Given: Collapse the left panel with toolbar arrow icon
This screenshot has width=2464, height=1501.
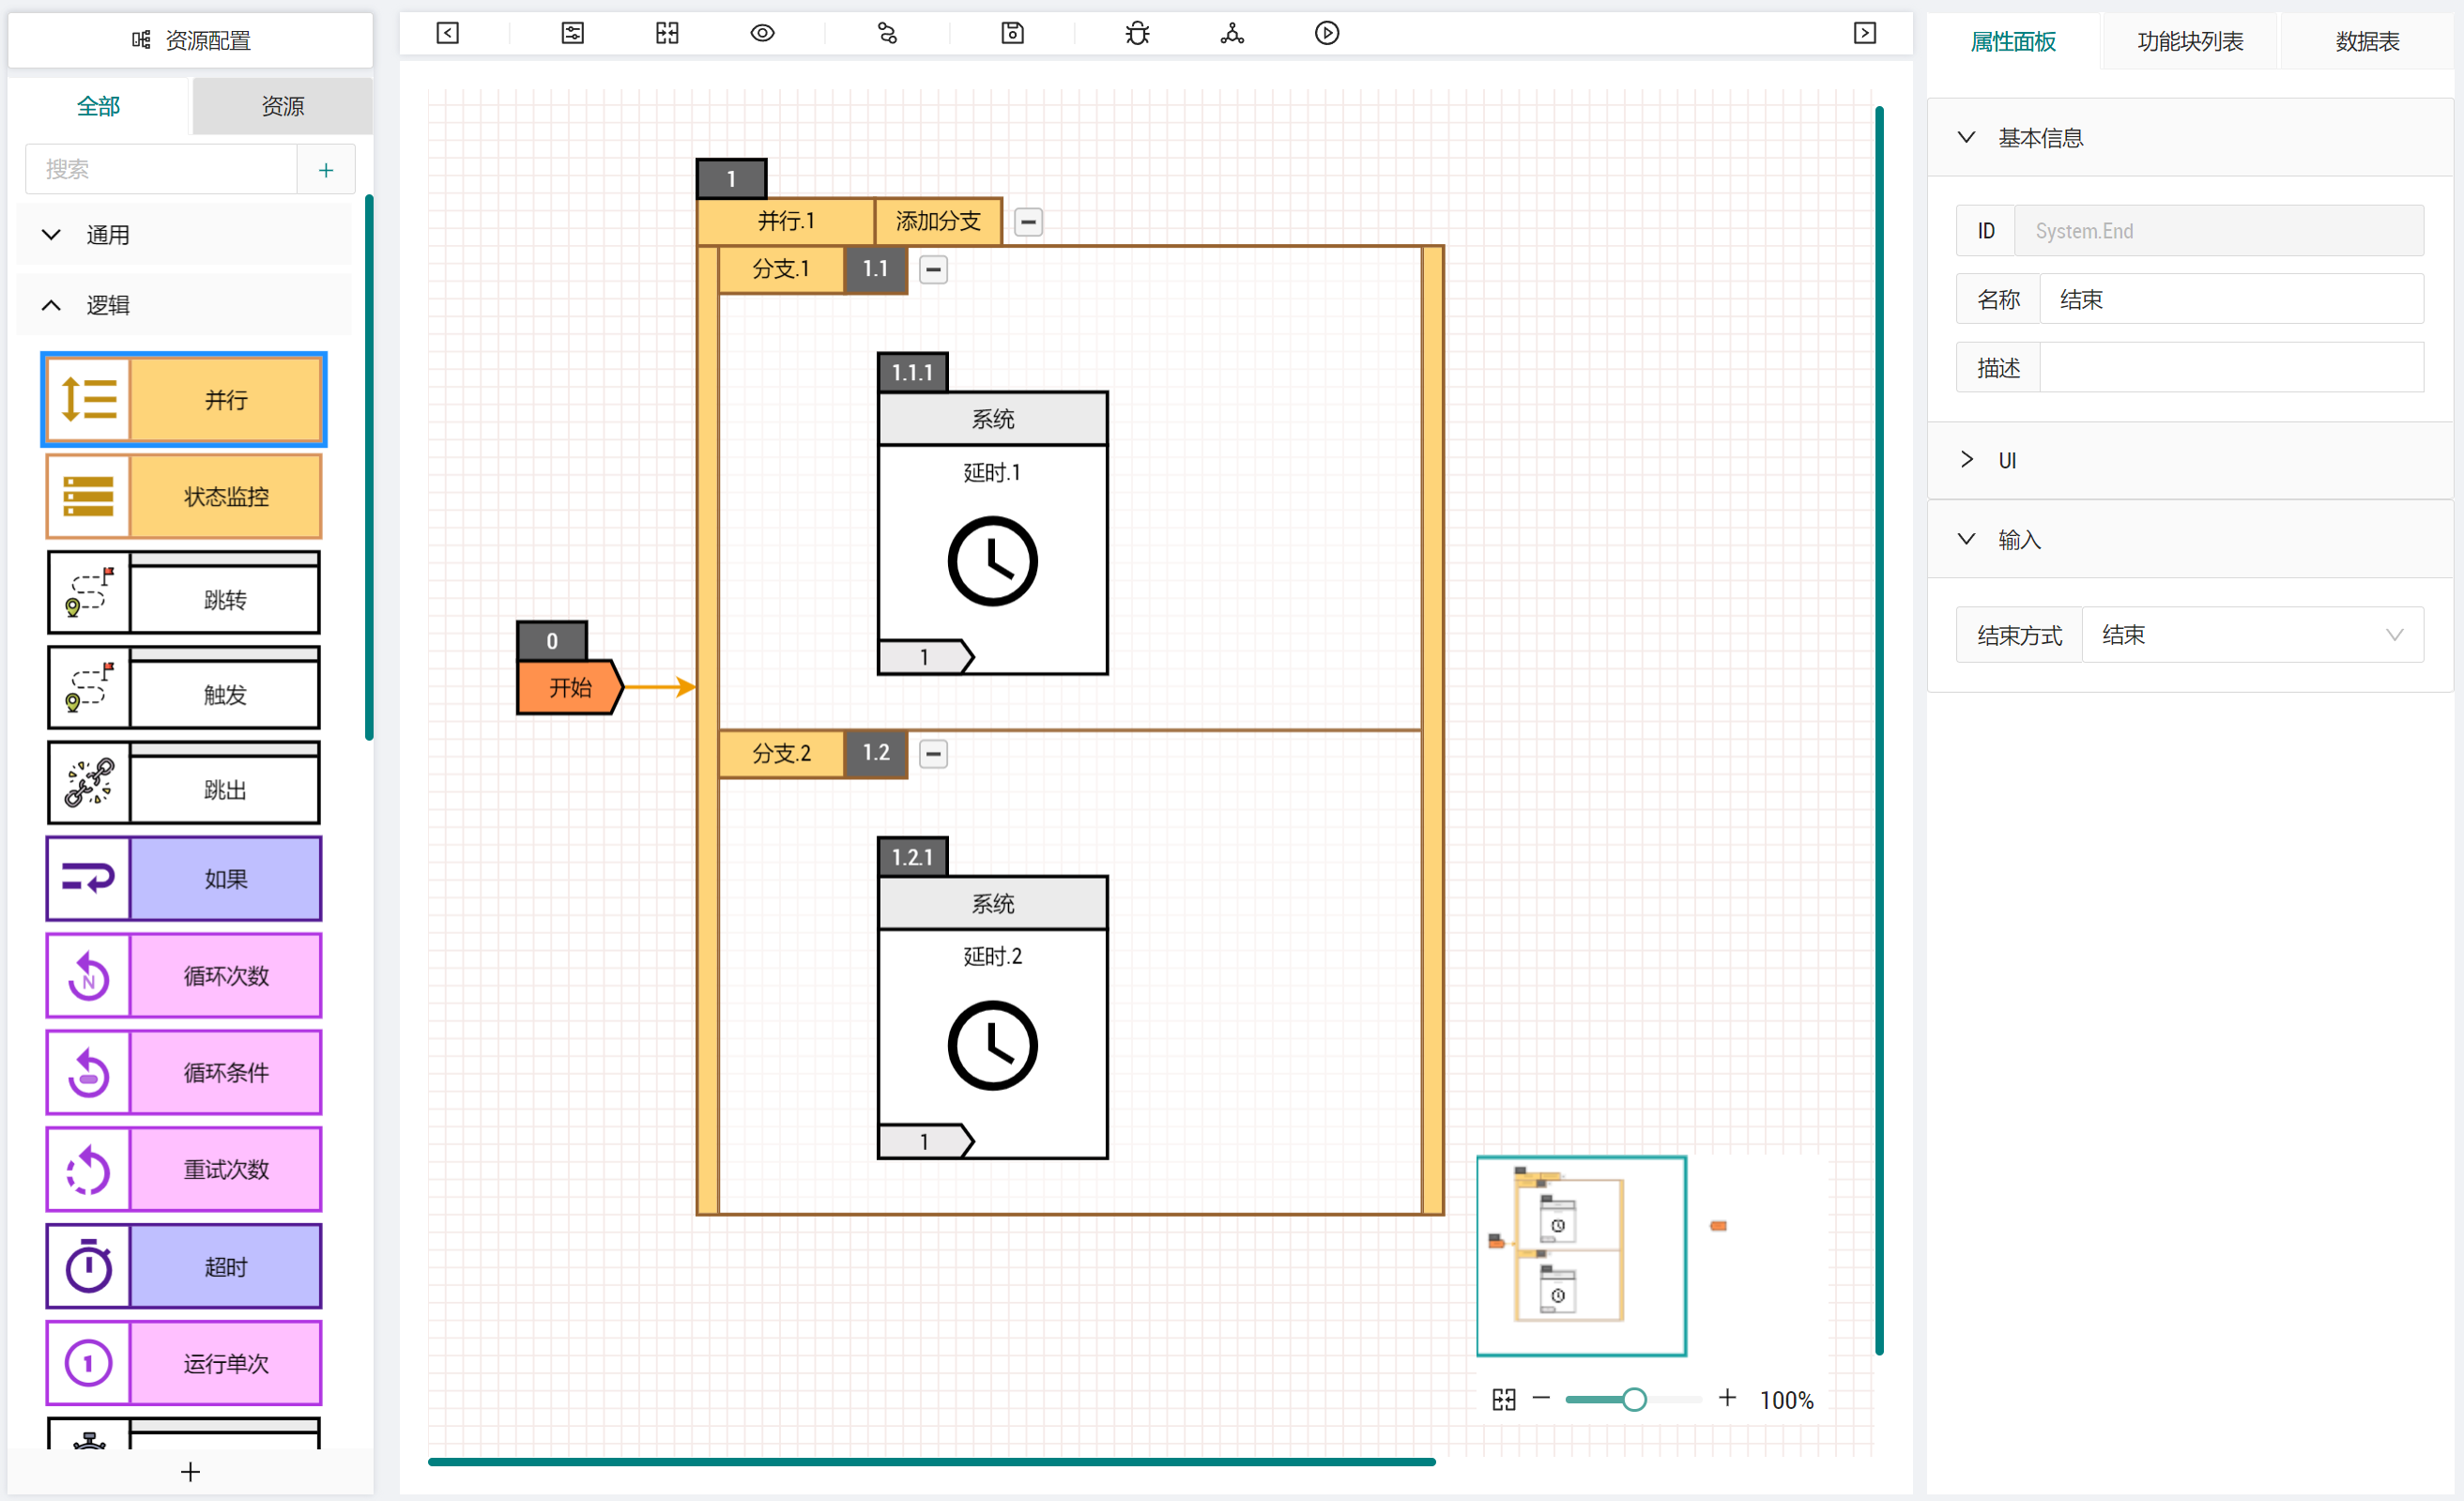Looking at the screenshot, I should [x=448, y=33].
